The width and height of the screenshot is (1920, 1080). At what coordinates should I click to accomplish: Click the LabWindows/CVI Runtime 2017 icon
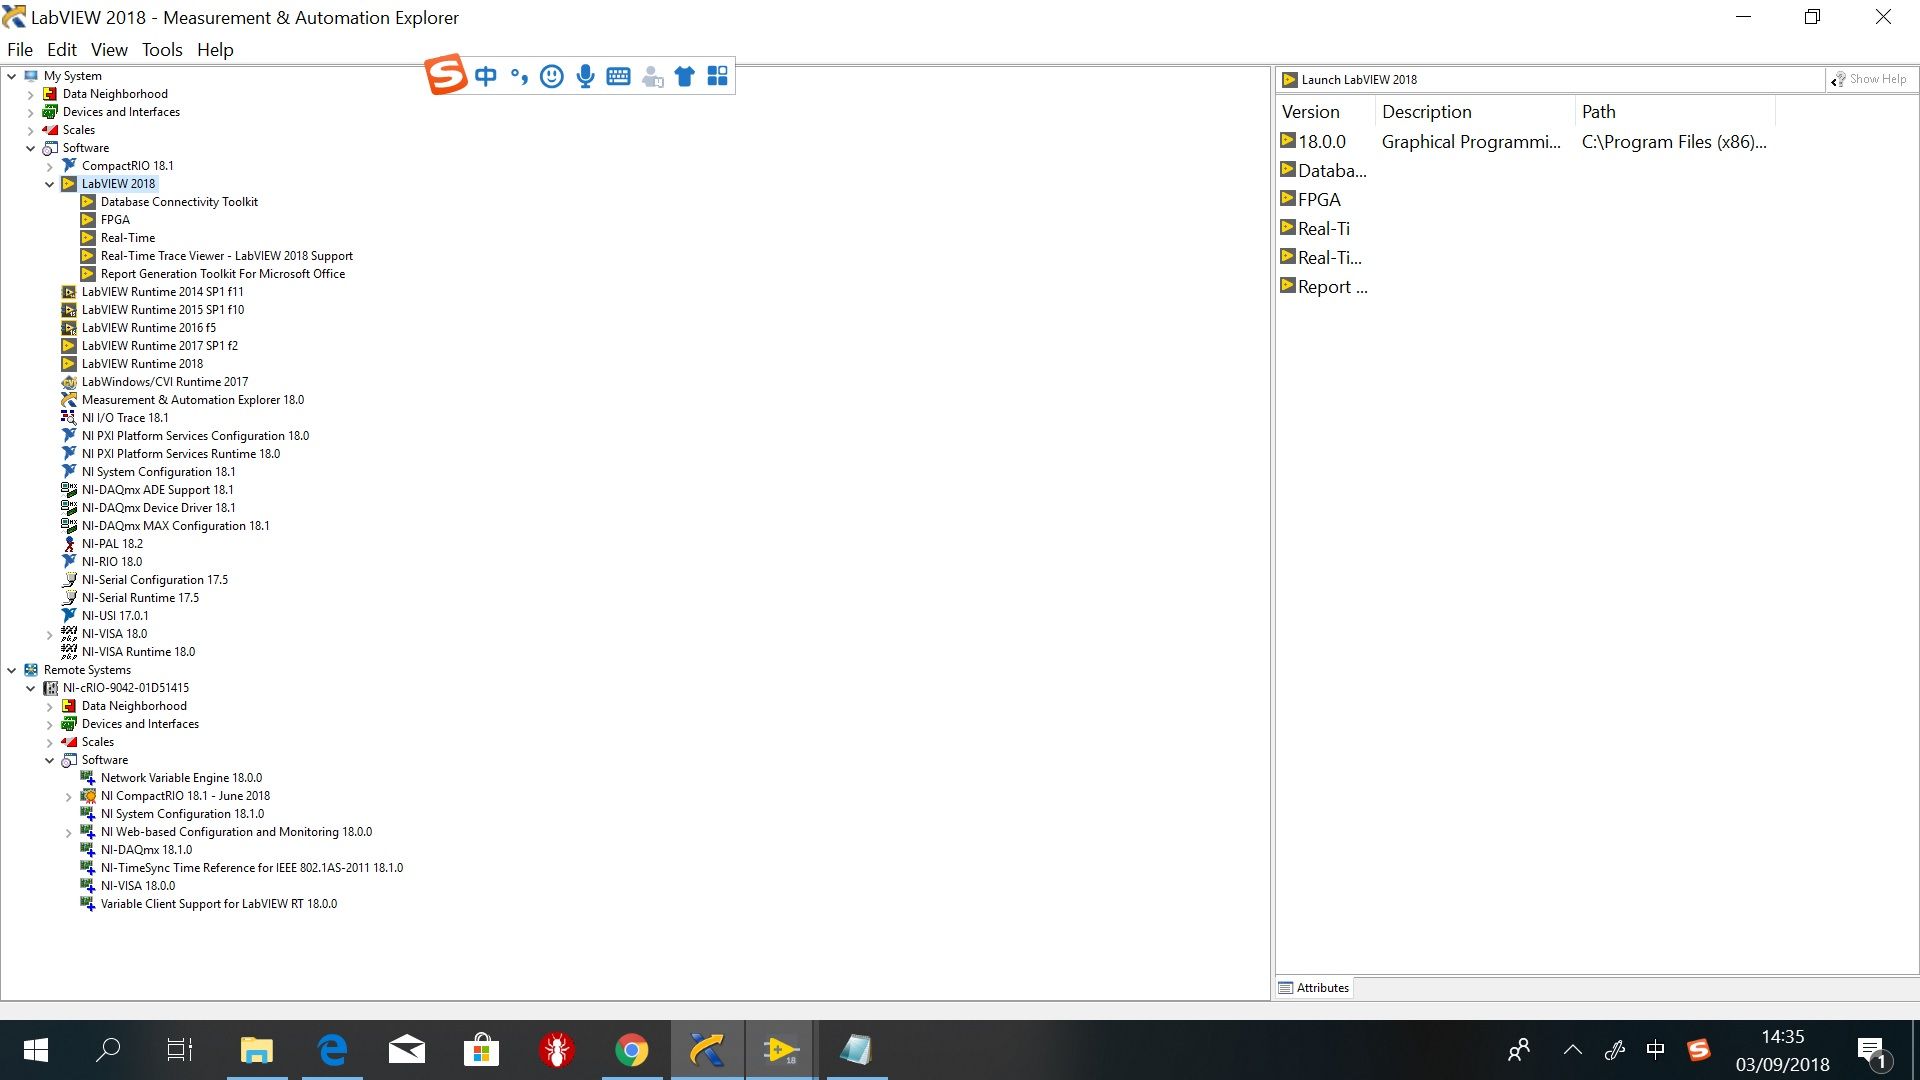69,382
